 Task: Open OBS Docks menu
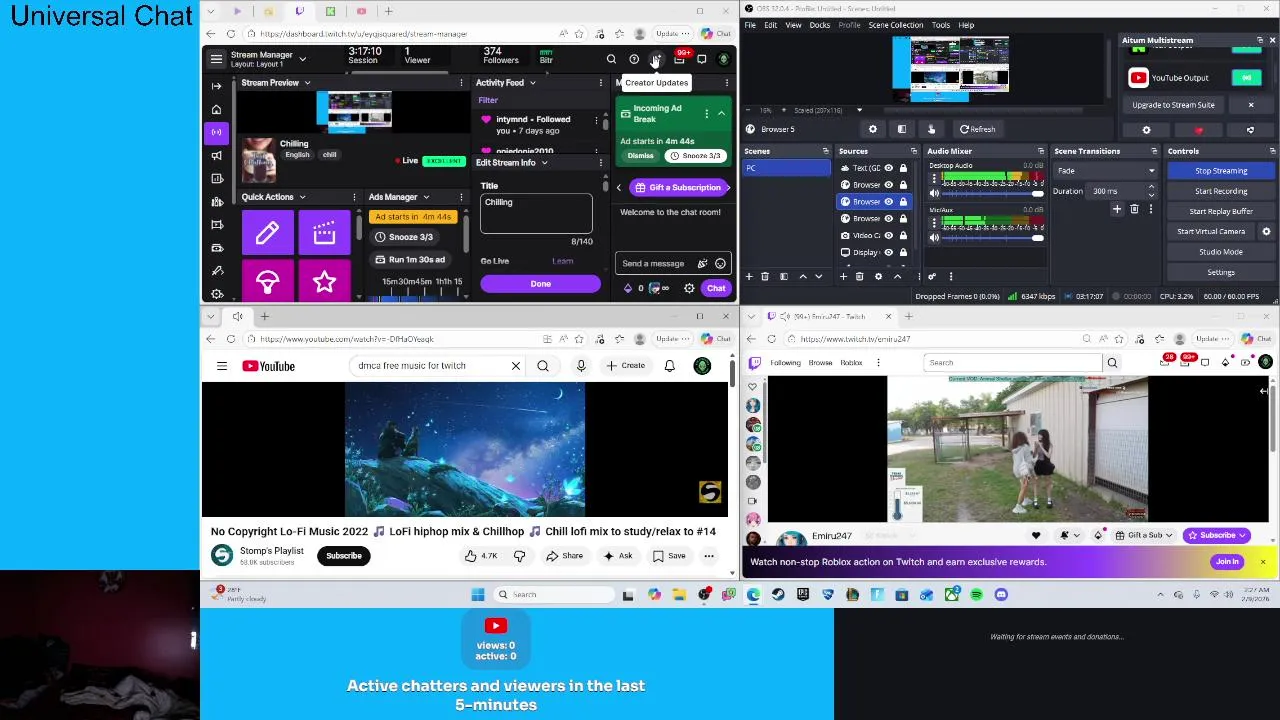click(x=820, y=25)
